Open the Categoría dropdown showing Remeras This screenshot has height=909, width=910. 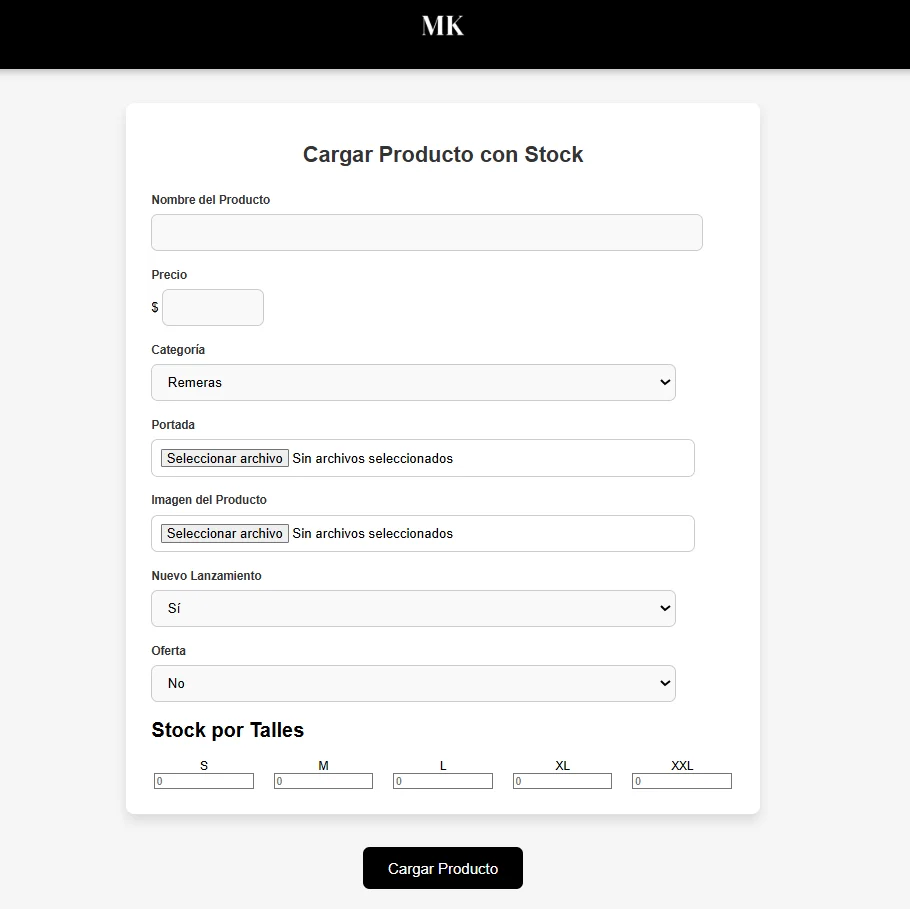pyautogui.click(x=413, y=382)
